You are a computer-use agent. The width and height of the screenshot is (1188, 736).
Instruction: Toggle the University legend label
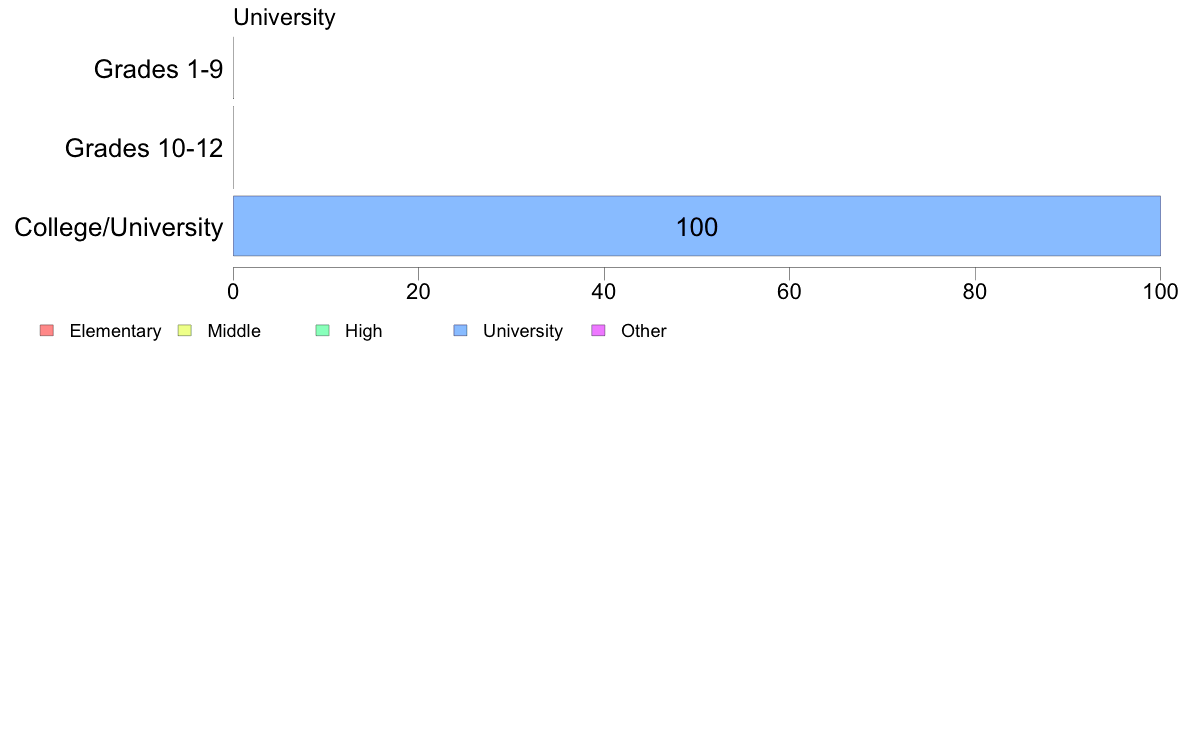[x=523, y=331]
